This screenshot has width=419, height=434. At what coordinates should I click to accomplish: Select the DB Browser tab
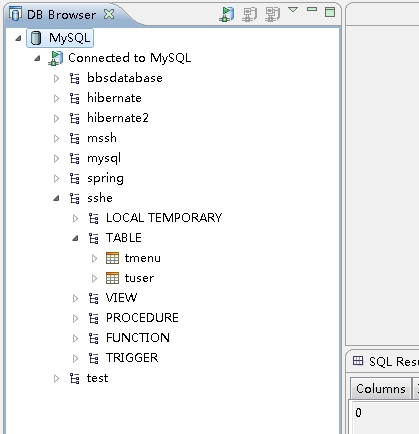[61, 15]
